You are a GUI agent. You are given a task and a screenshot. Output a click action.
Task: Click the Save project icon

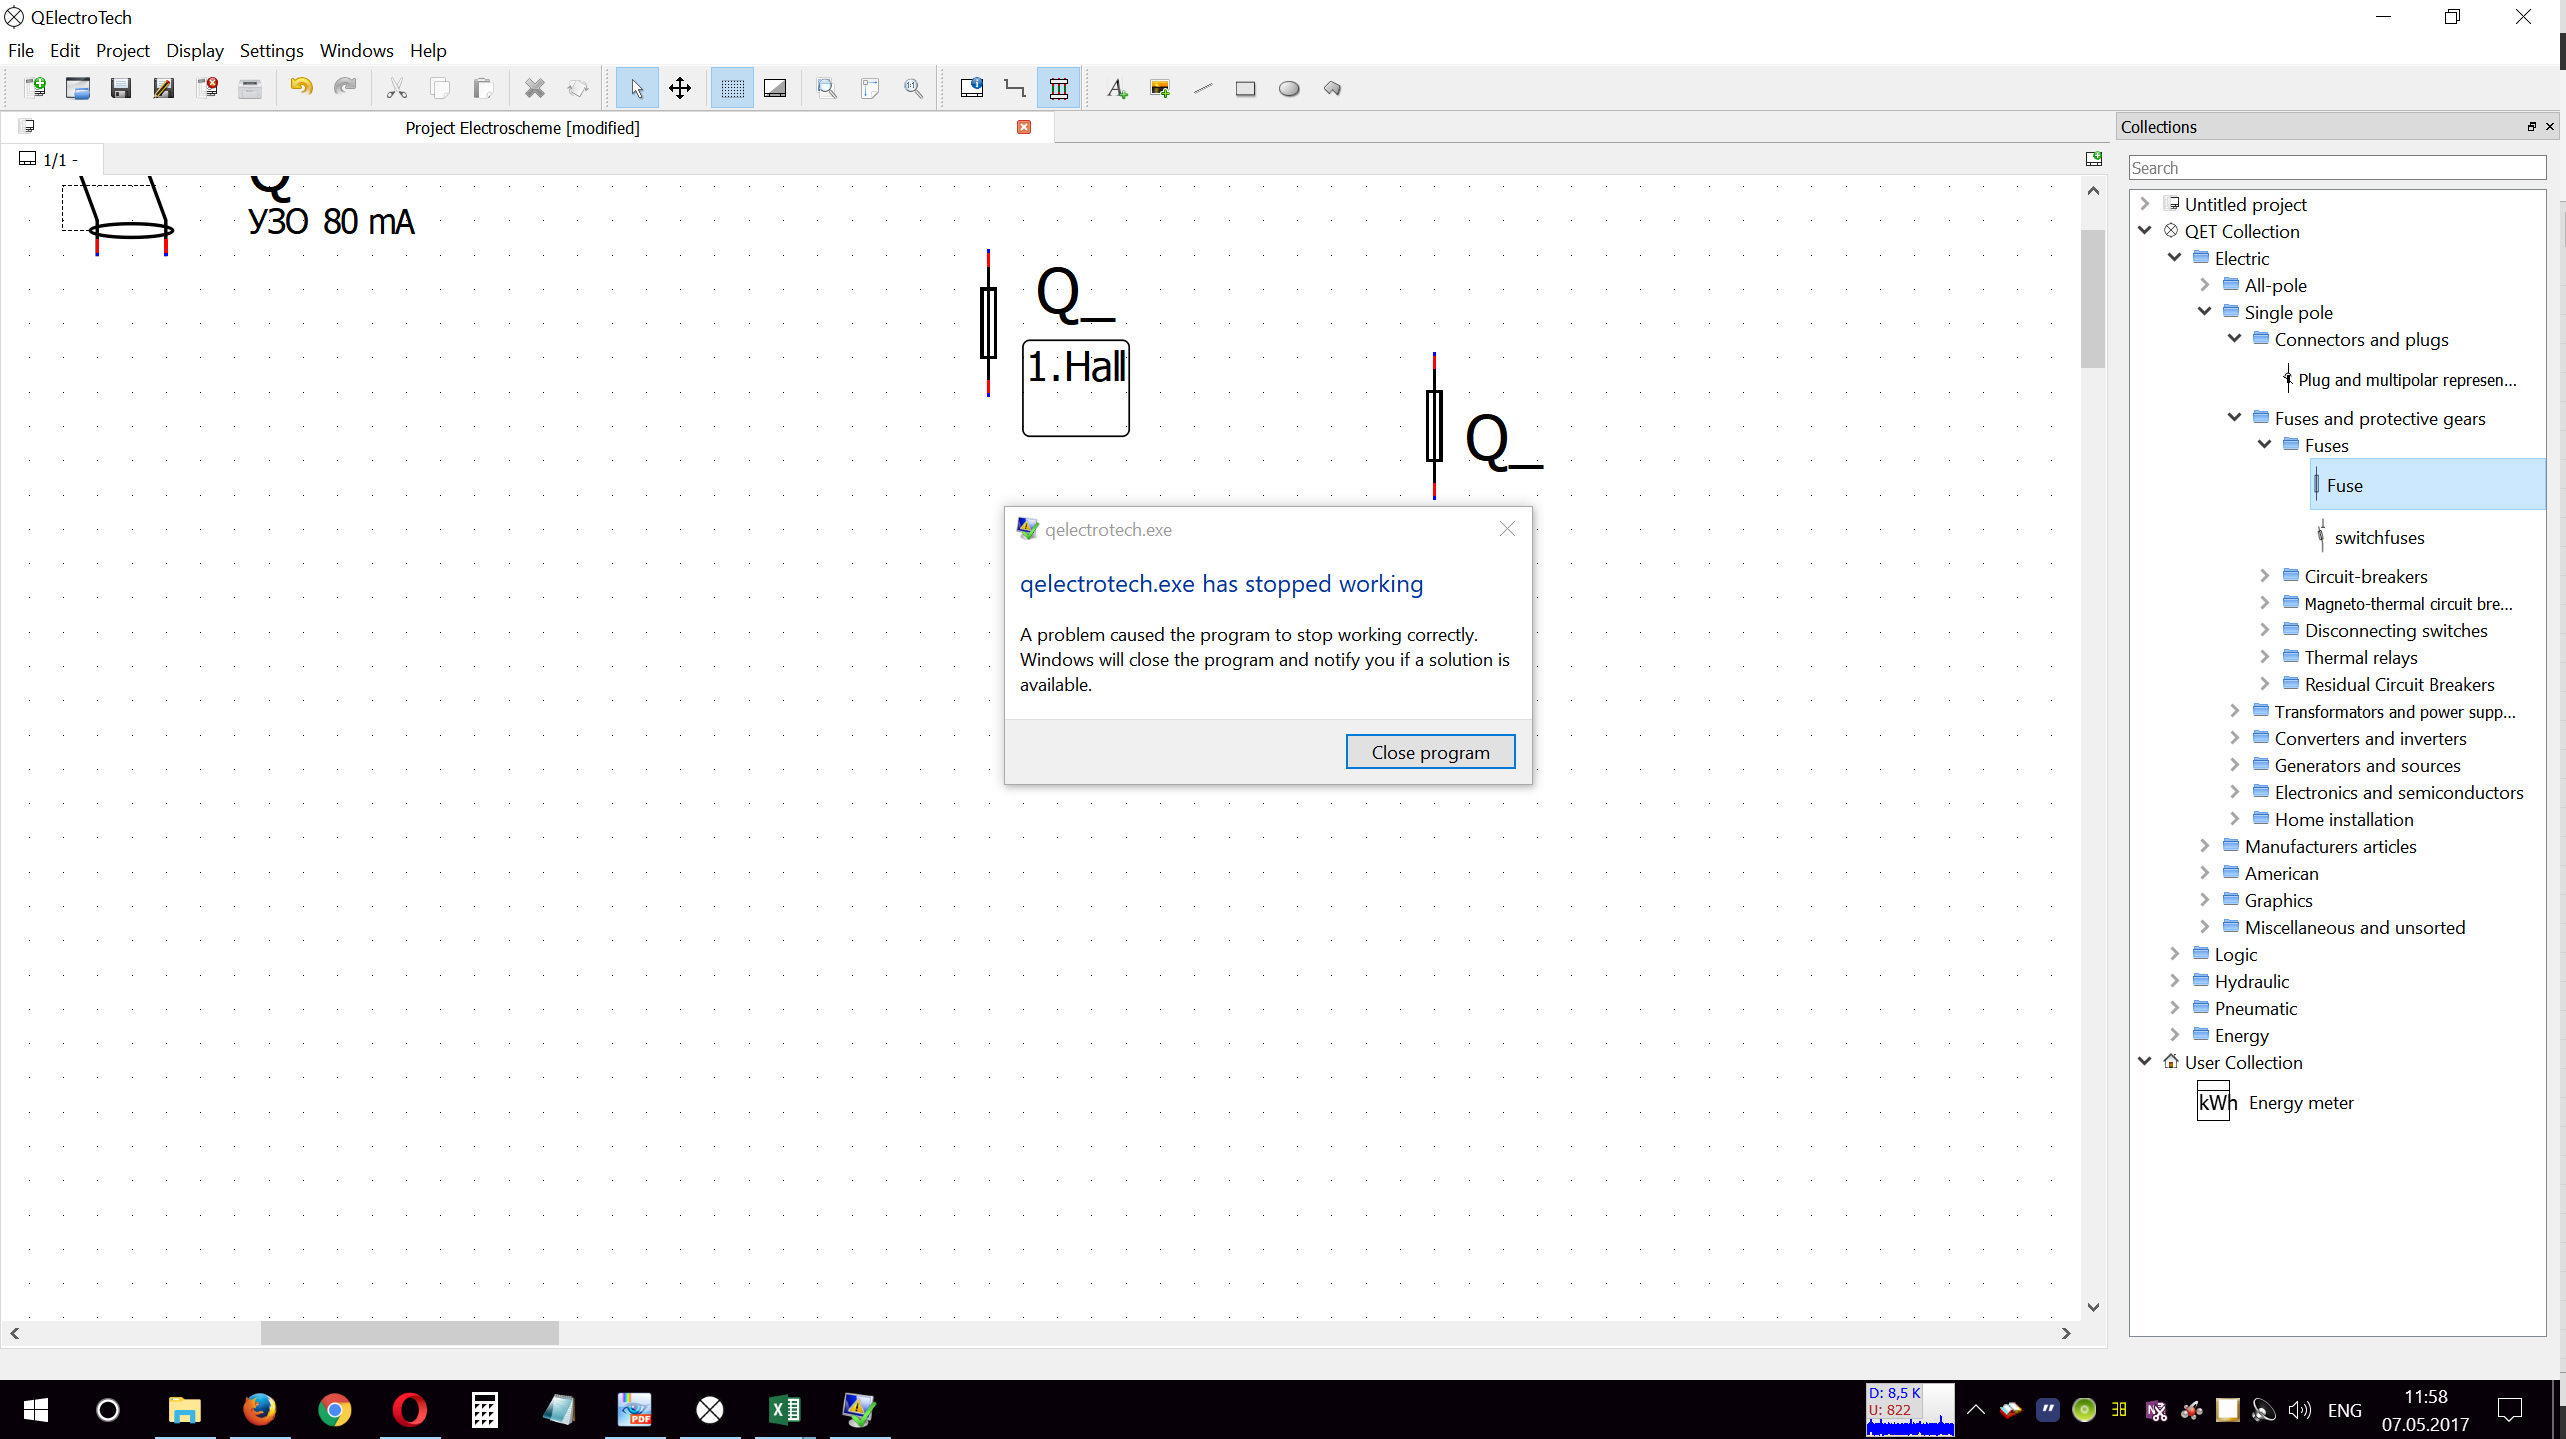(x=121, y=88)
